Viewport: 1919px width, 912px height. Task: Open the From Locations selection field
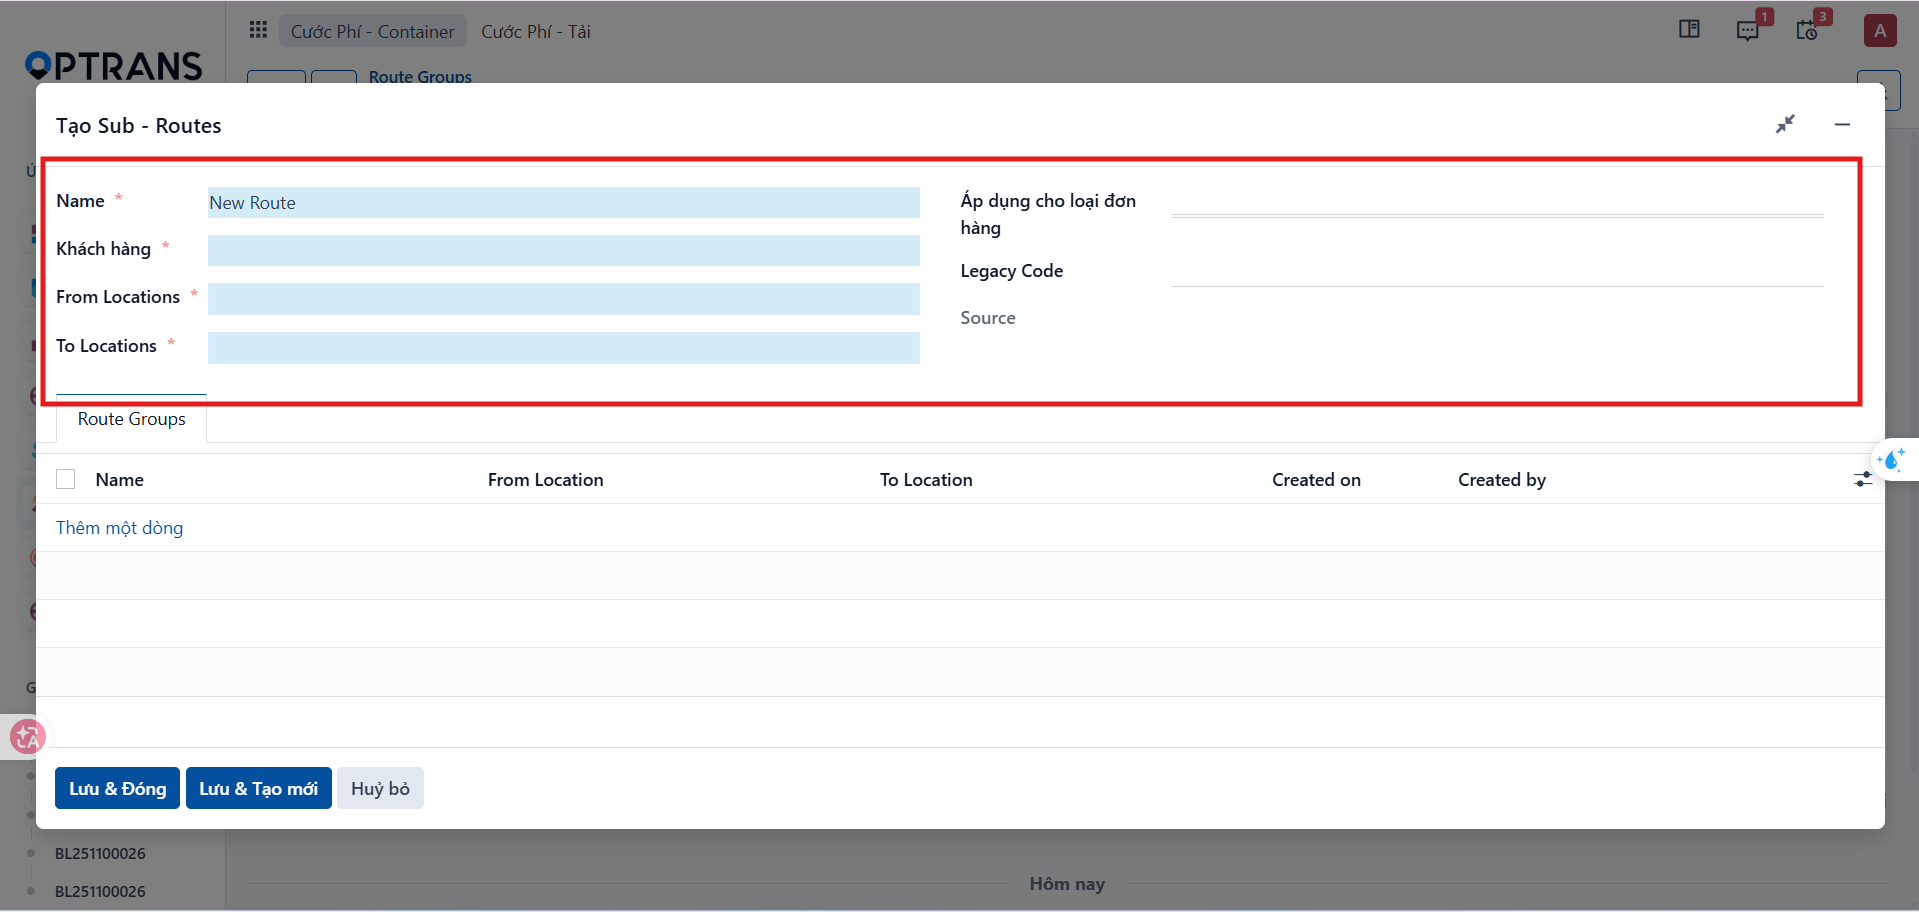point(564,298)
